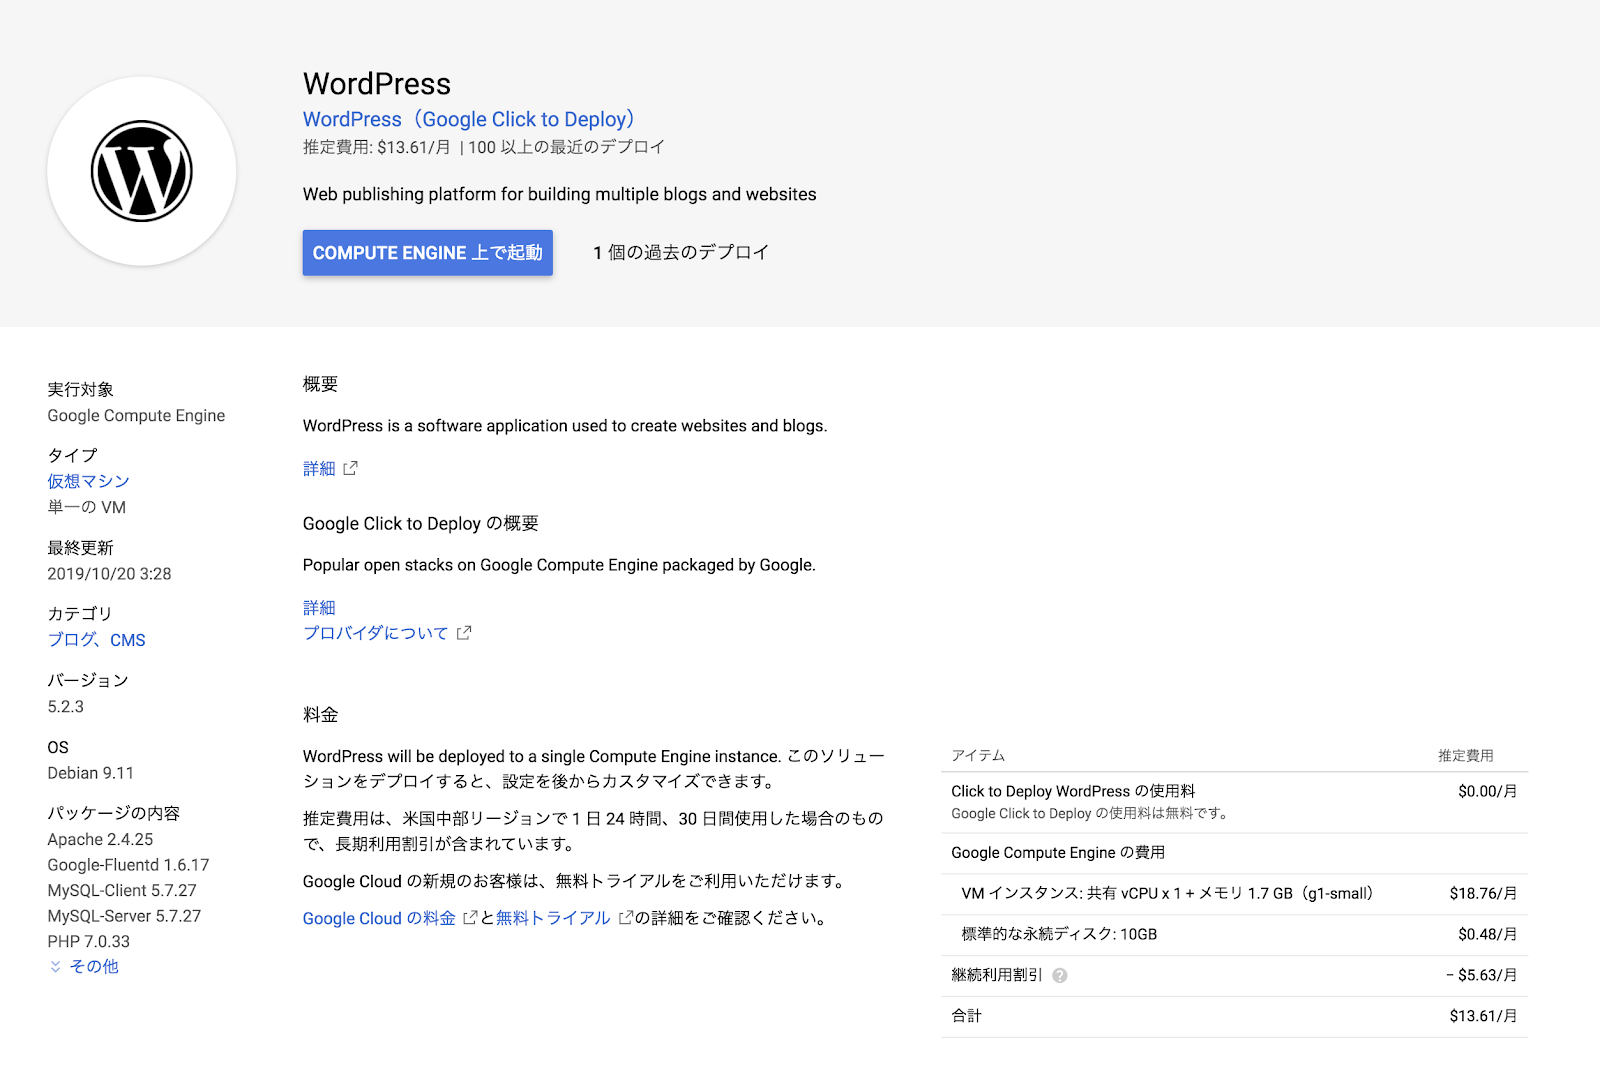This screenshot has width=1600, height=1075.
Task: Select the total $13.61/月 cell
Action: [1483, 1016]
